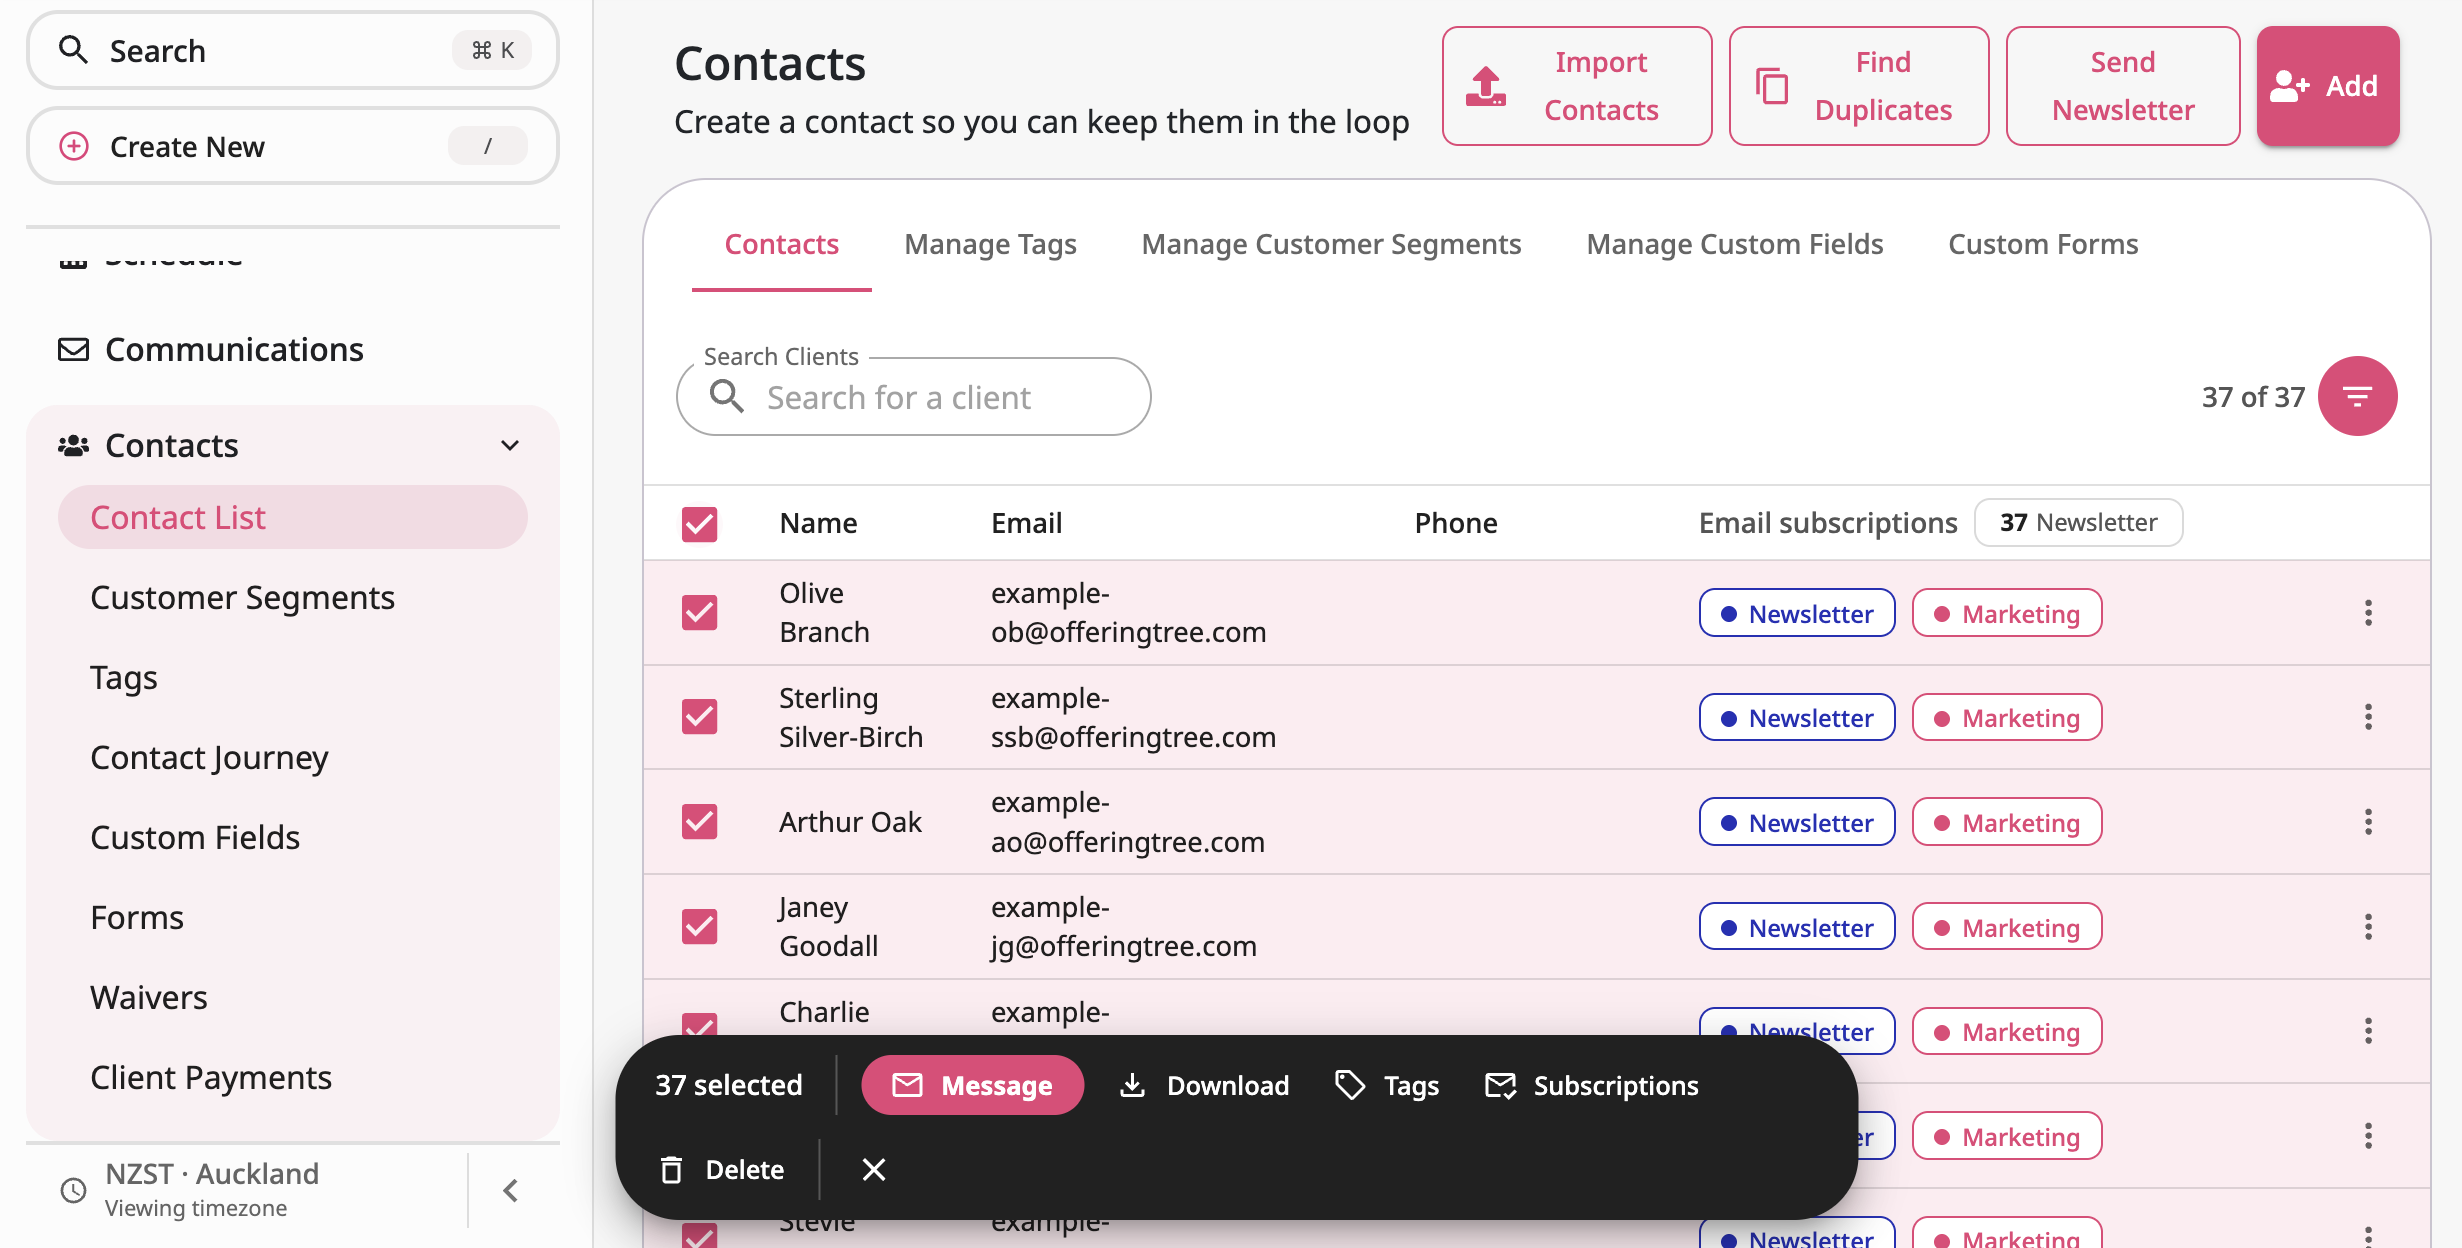
Task: Open Custom Forms tab
Action: (2043, 244)
